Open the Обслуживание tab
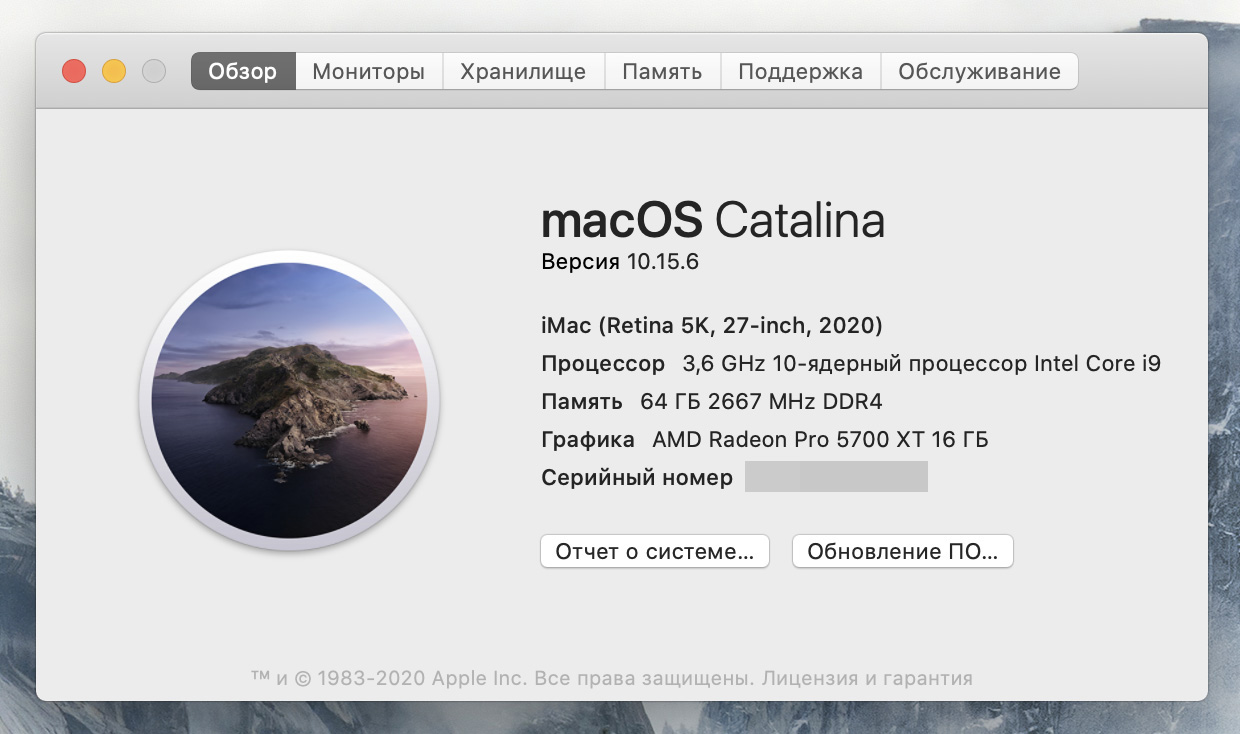The image size is (1240, 734). (x=979, y=72)
